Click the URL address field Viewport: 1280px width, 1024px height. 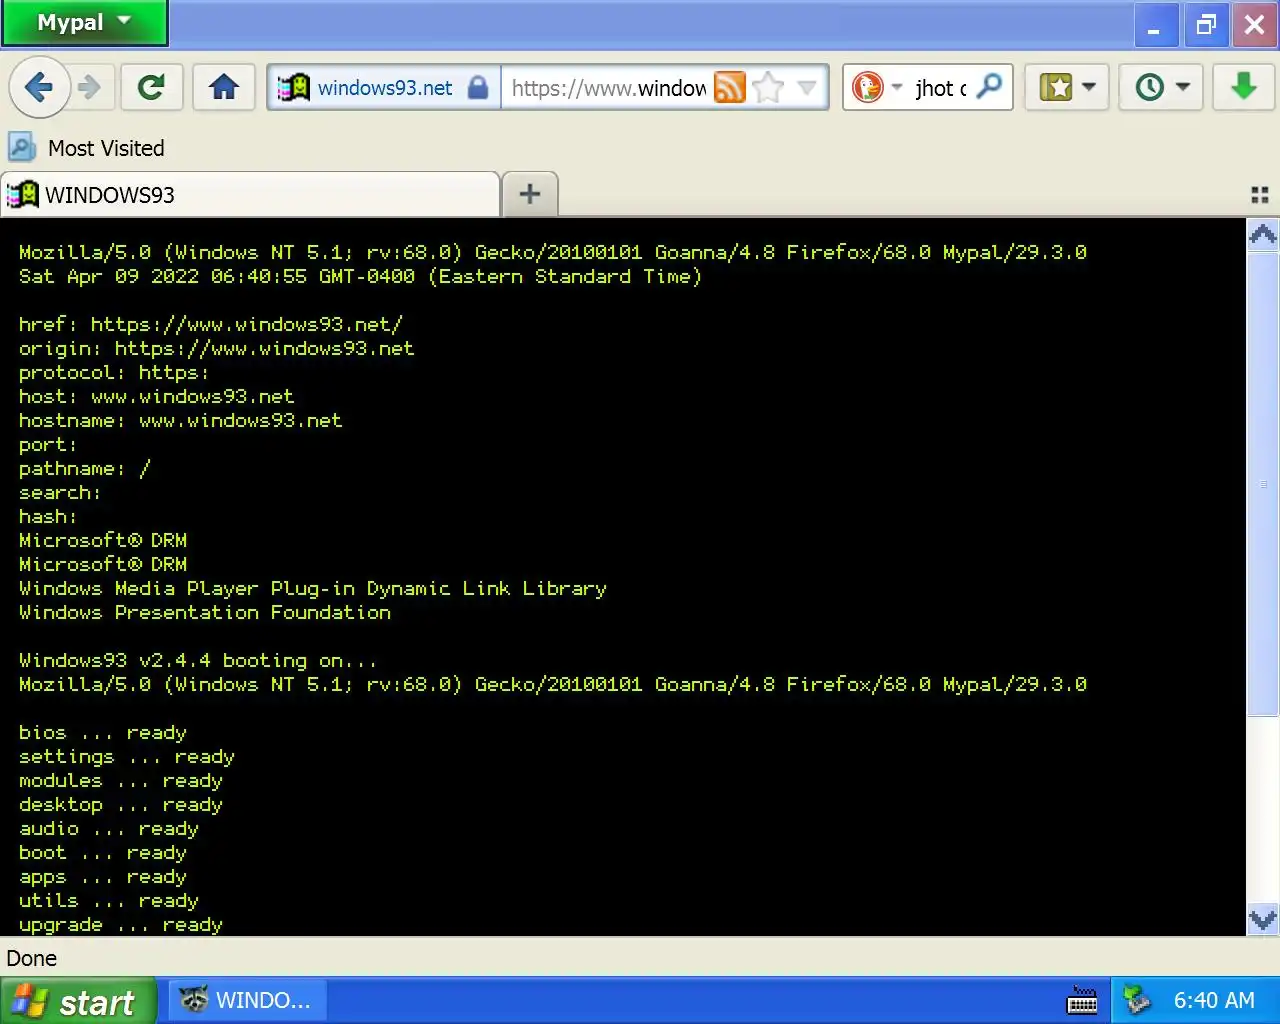click(x=608, y=88)
